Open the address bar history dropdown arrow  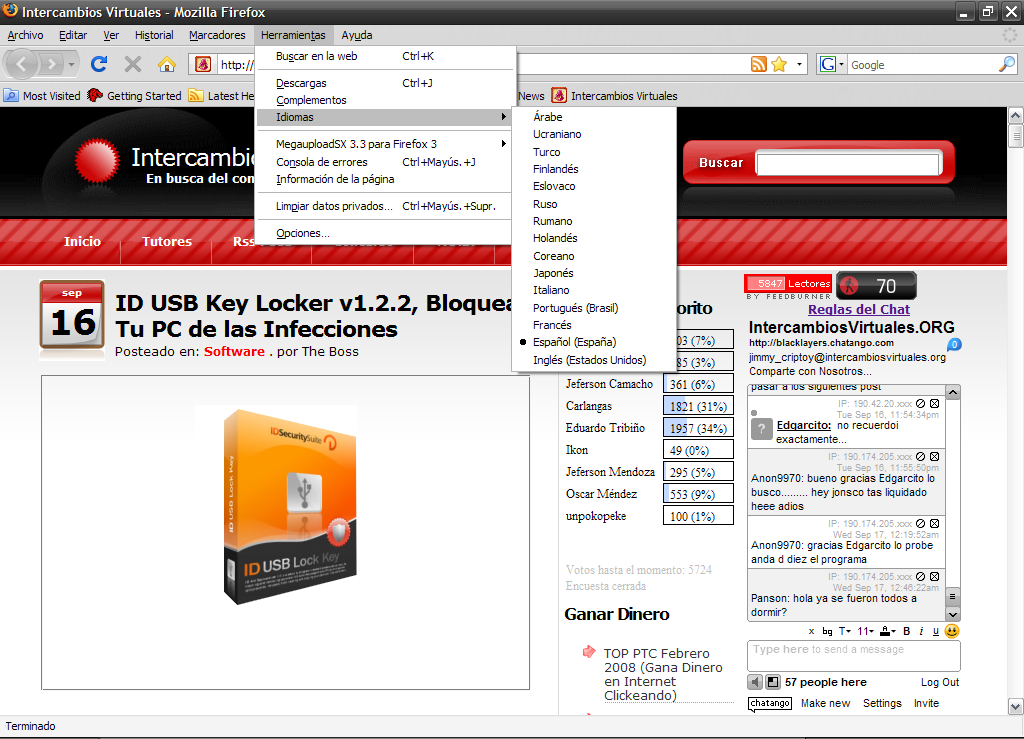pos(799,64)
